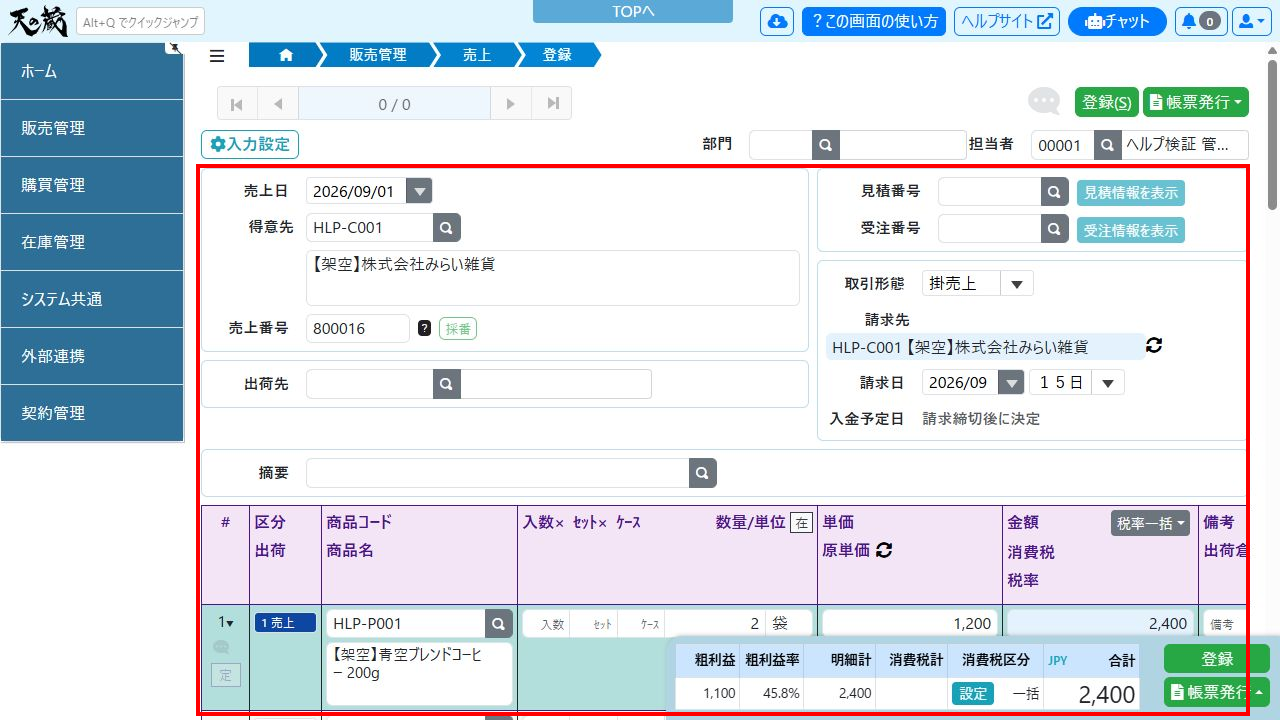Click the 売上番号 input field
The height and width of the screenshot is (720, 1280).
[x=358, y=328]
